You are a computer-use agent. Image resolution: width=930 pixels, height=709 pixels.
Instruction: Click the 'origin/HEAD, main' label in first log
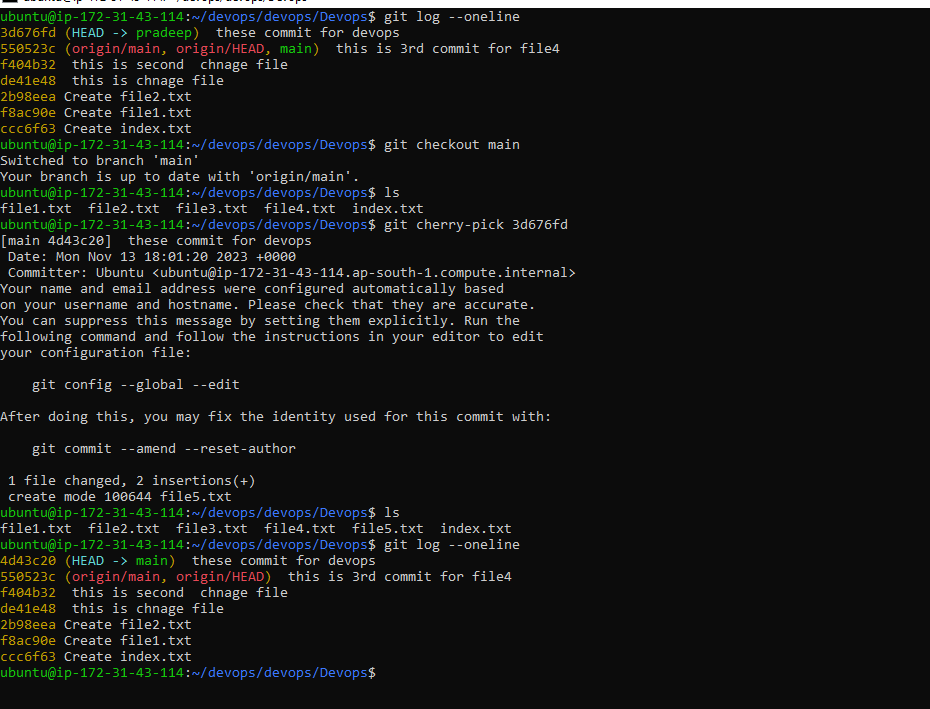[244, 49]
